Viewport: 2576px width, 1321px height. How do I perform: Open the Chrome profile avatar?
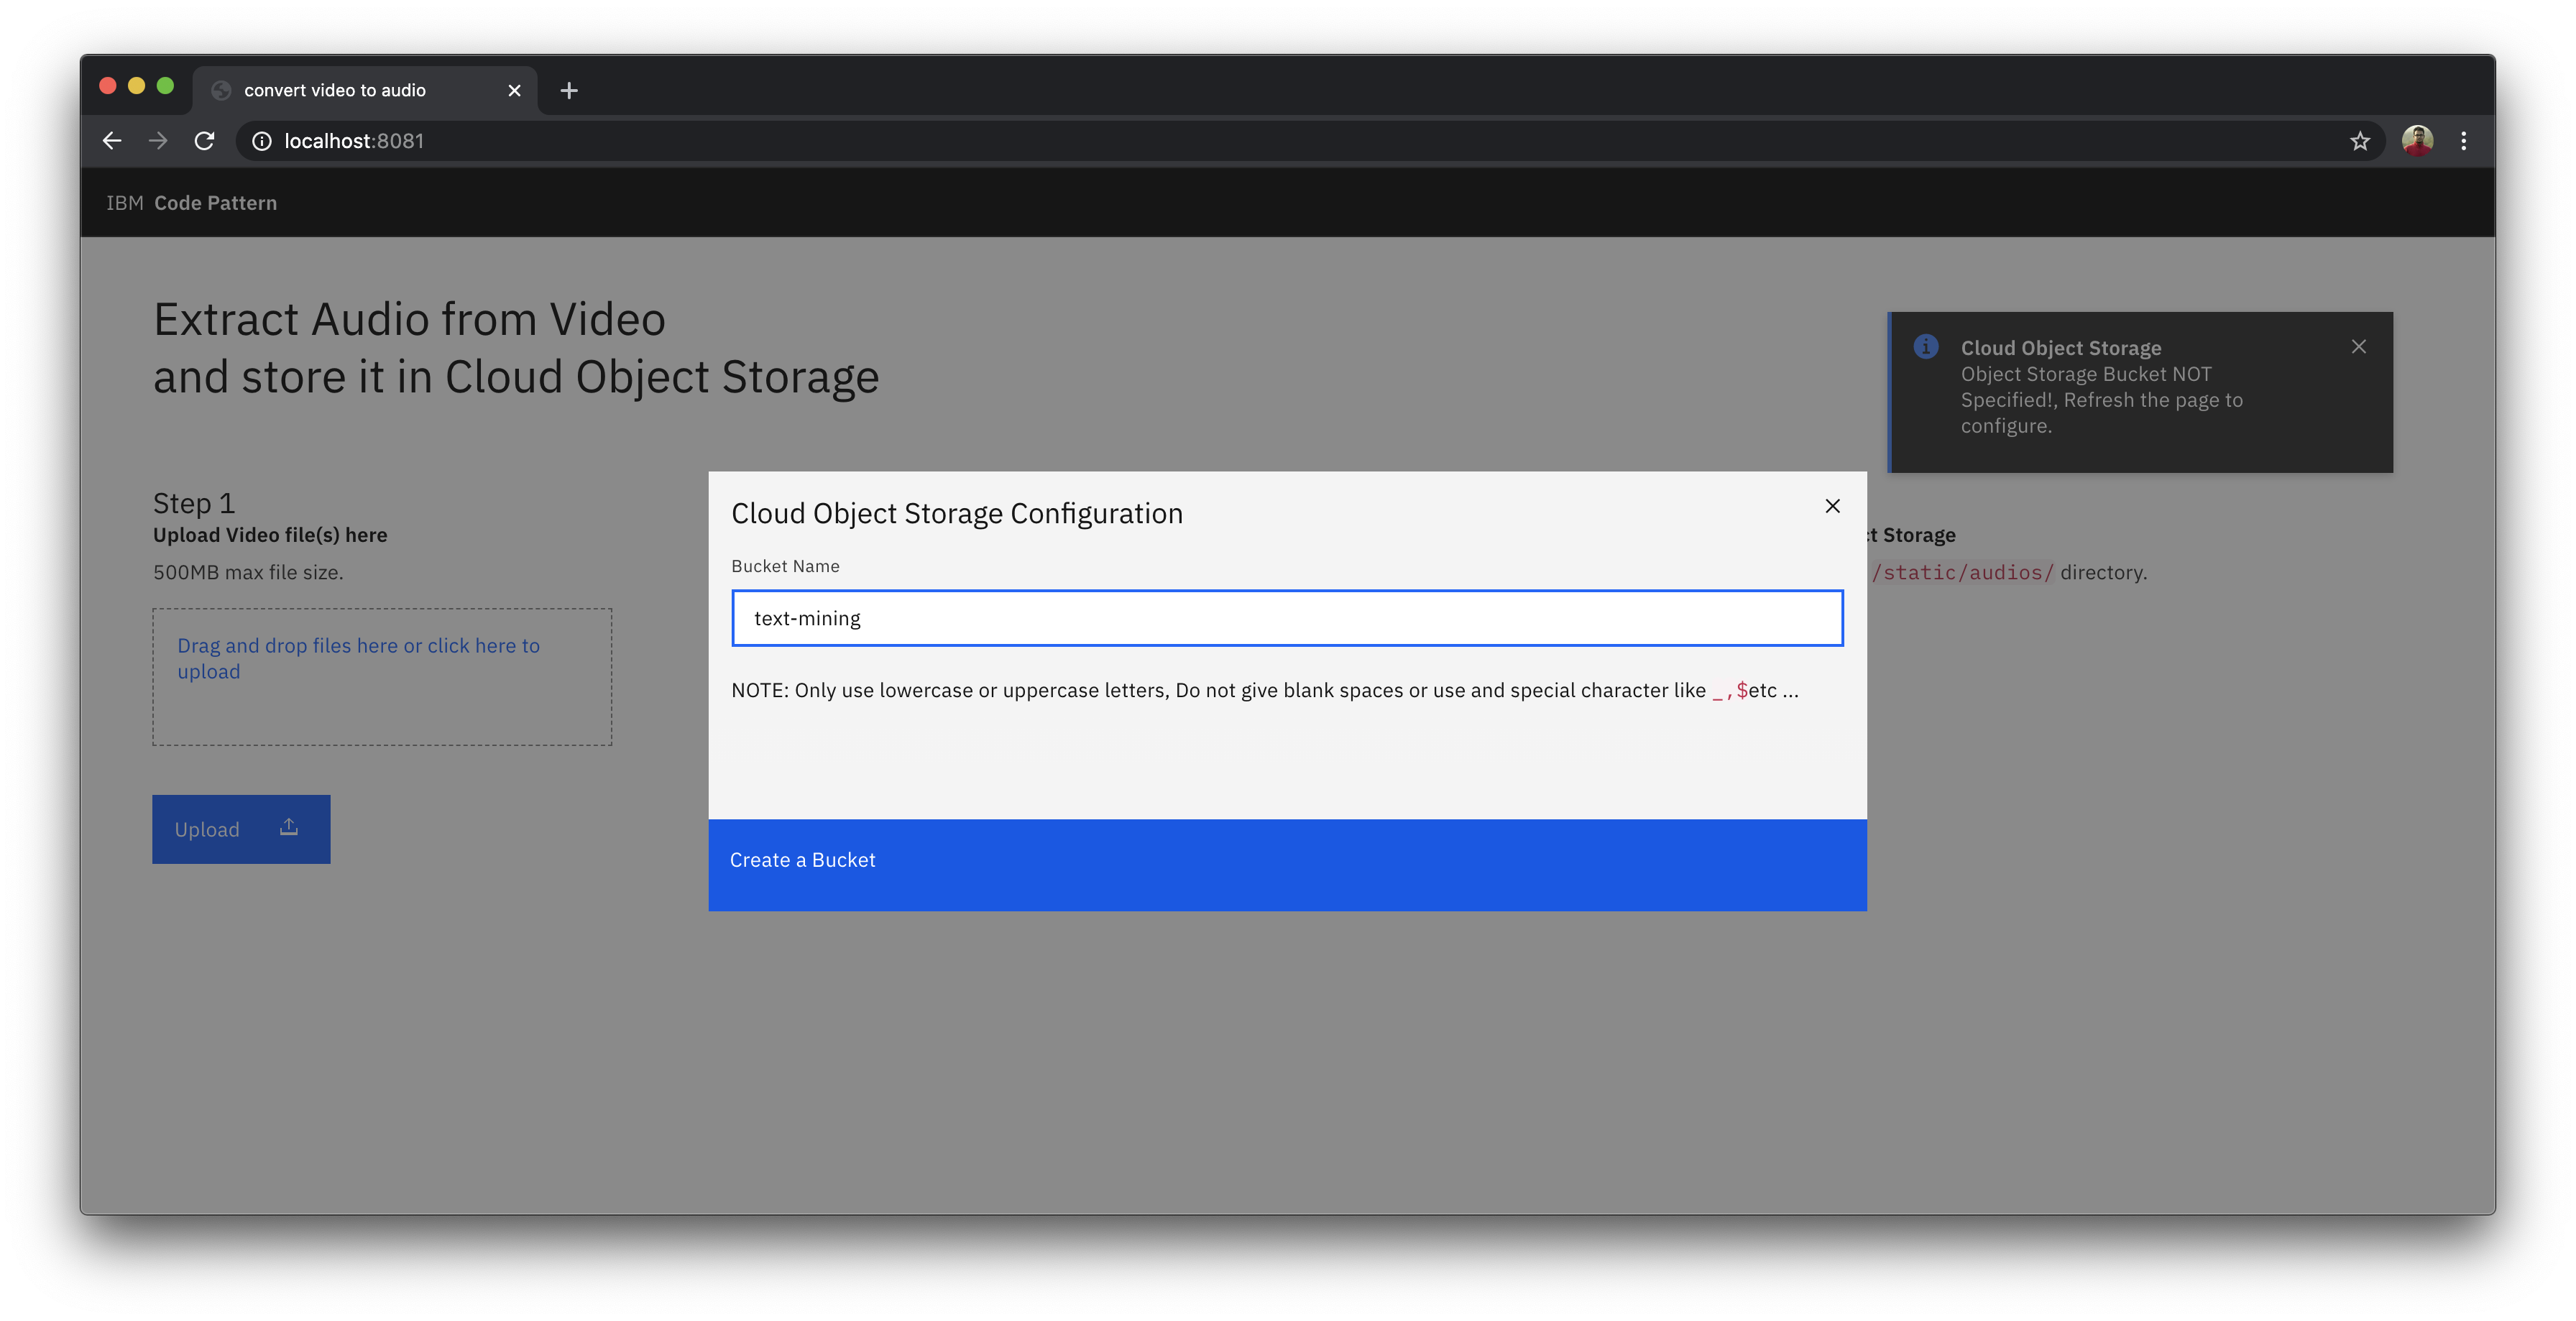coord(2417,141)
